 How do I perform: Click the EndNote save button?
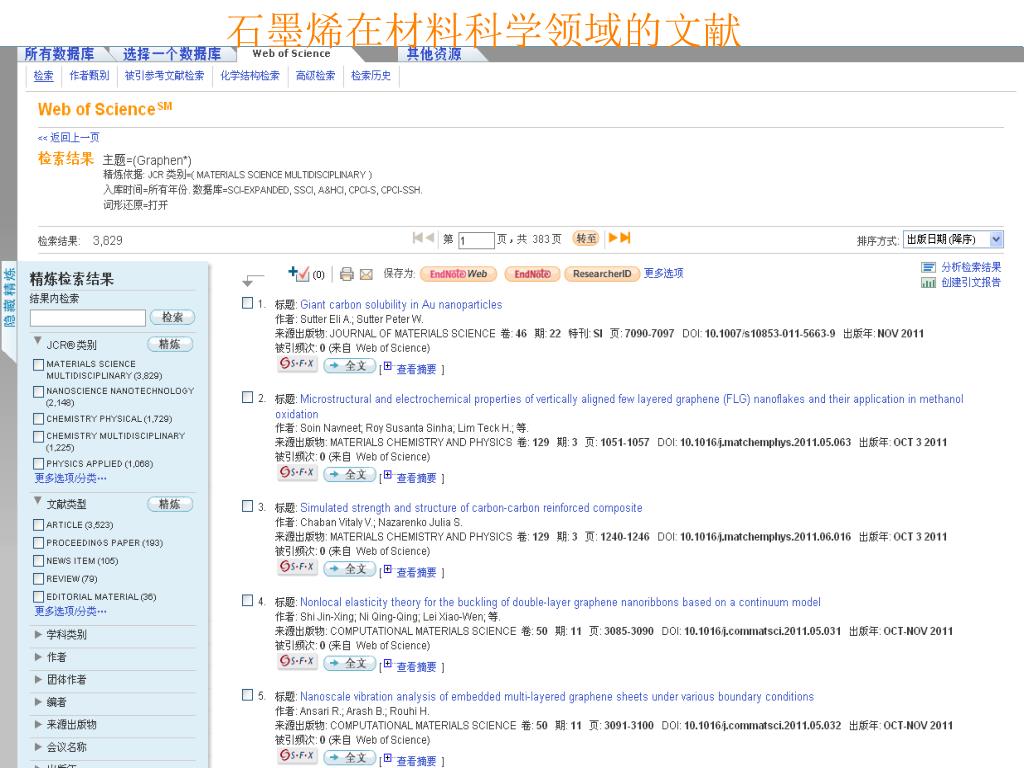pyautogui.click(x=532, y=274)
